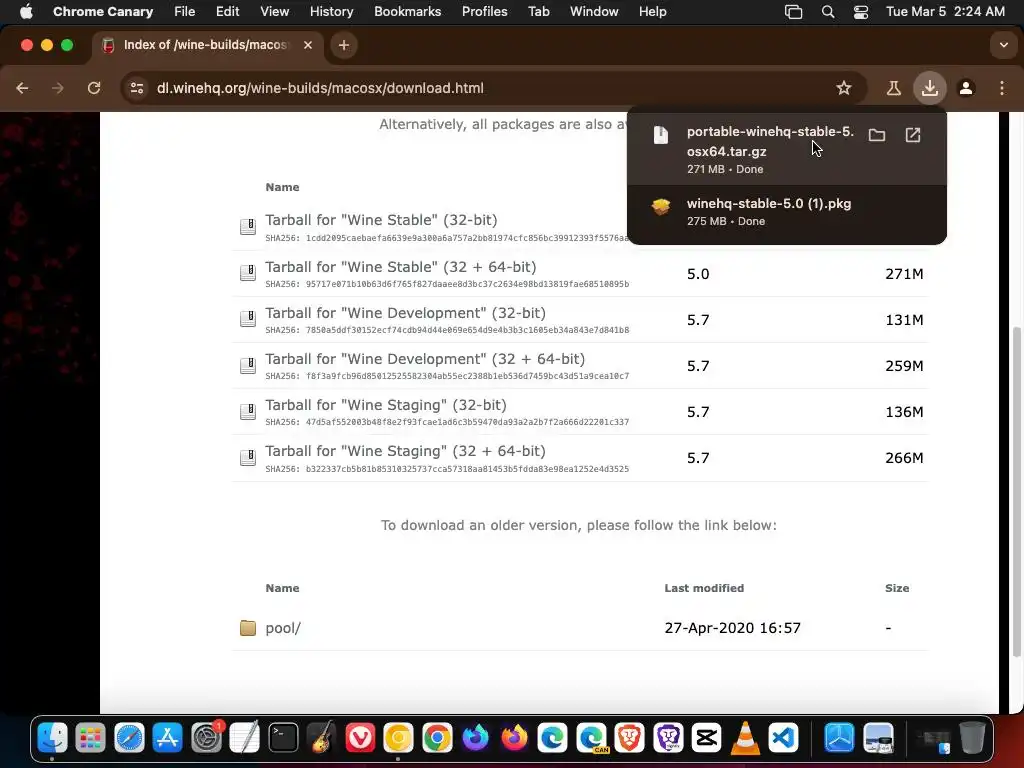The image size is (1024, 768).
Task: Bookmark this page with the star icon
Action: coord(844,88)
